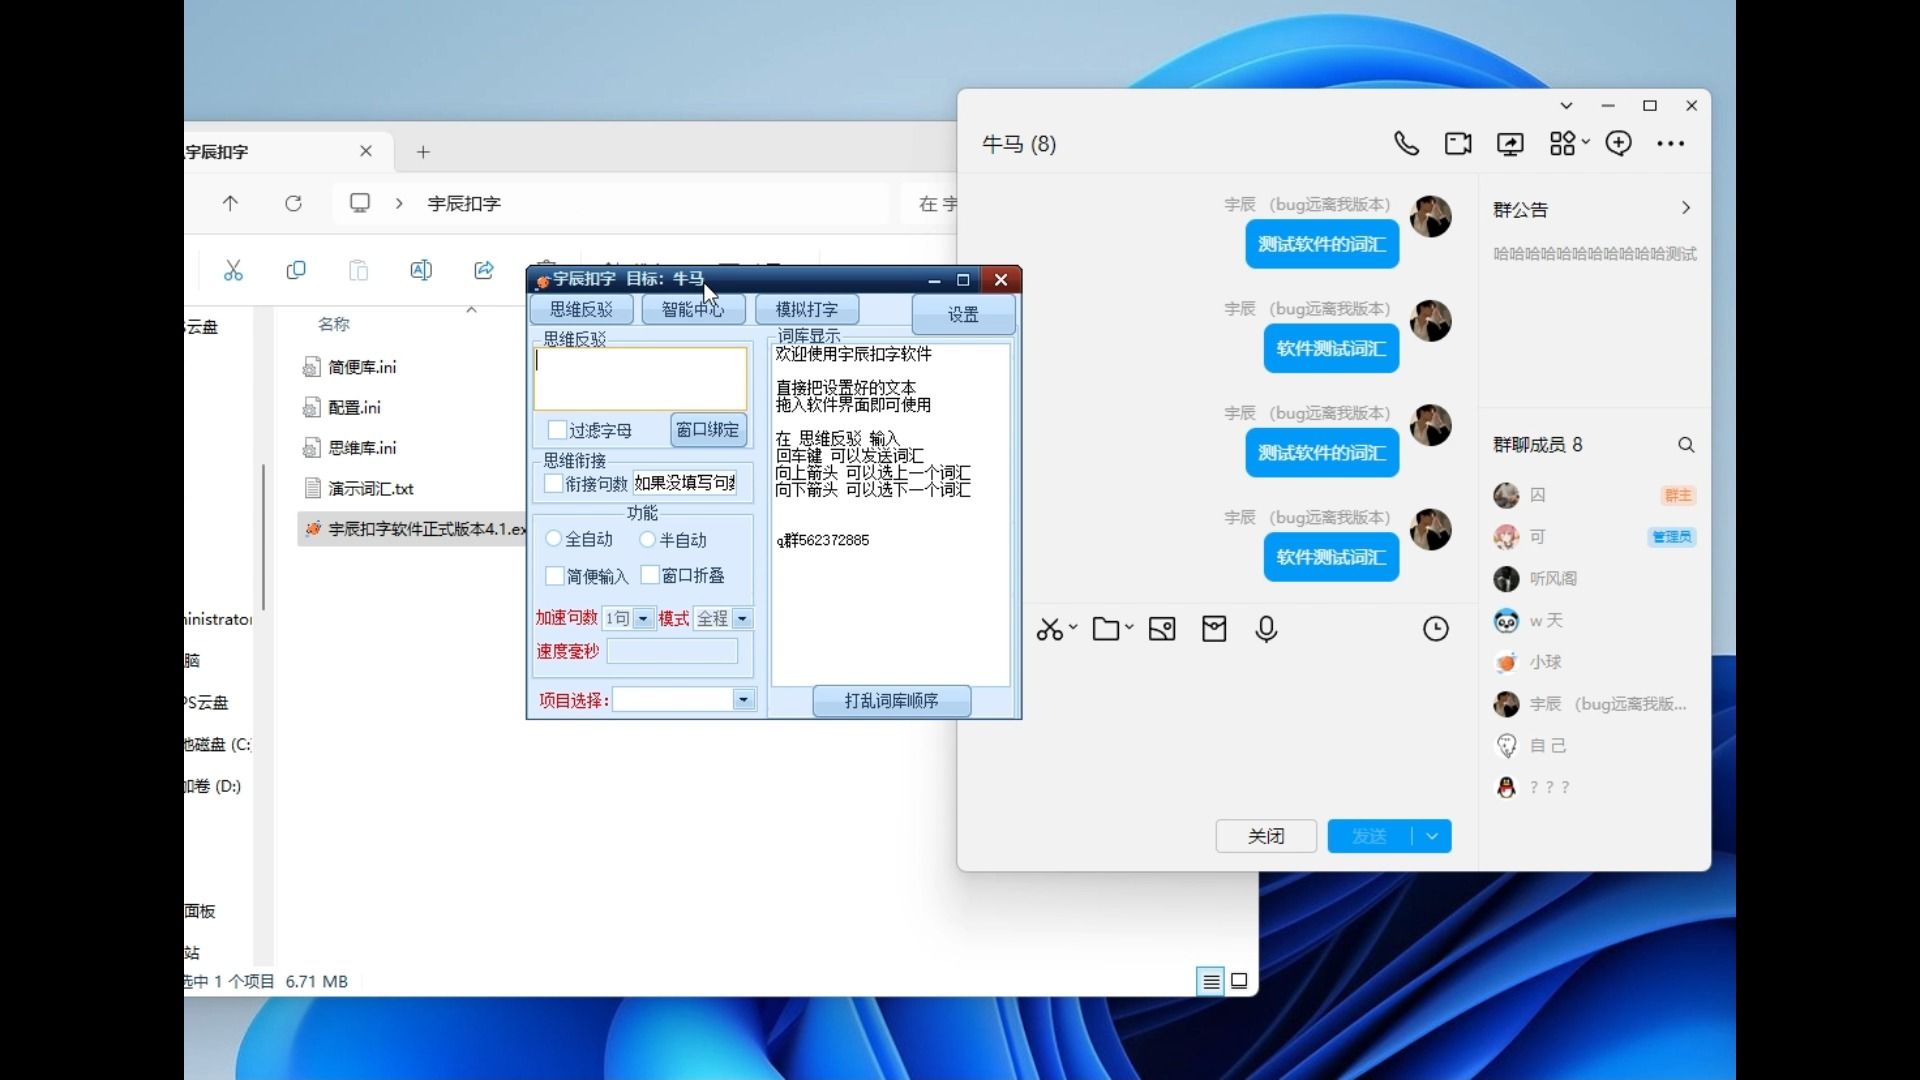Viewport: 1920px width, 1080px height.
Task: Click the 关闭 button in the chat window
Action: click(1266, 836)
